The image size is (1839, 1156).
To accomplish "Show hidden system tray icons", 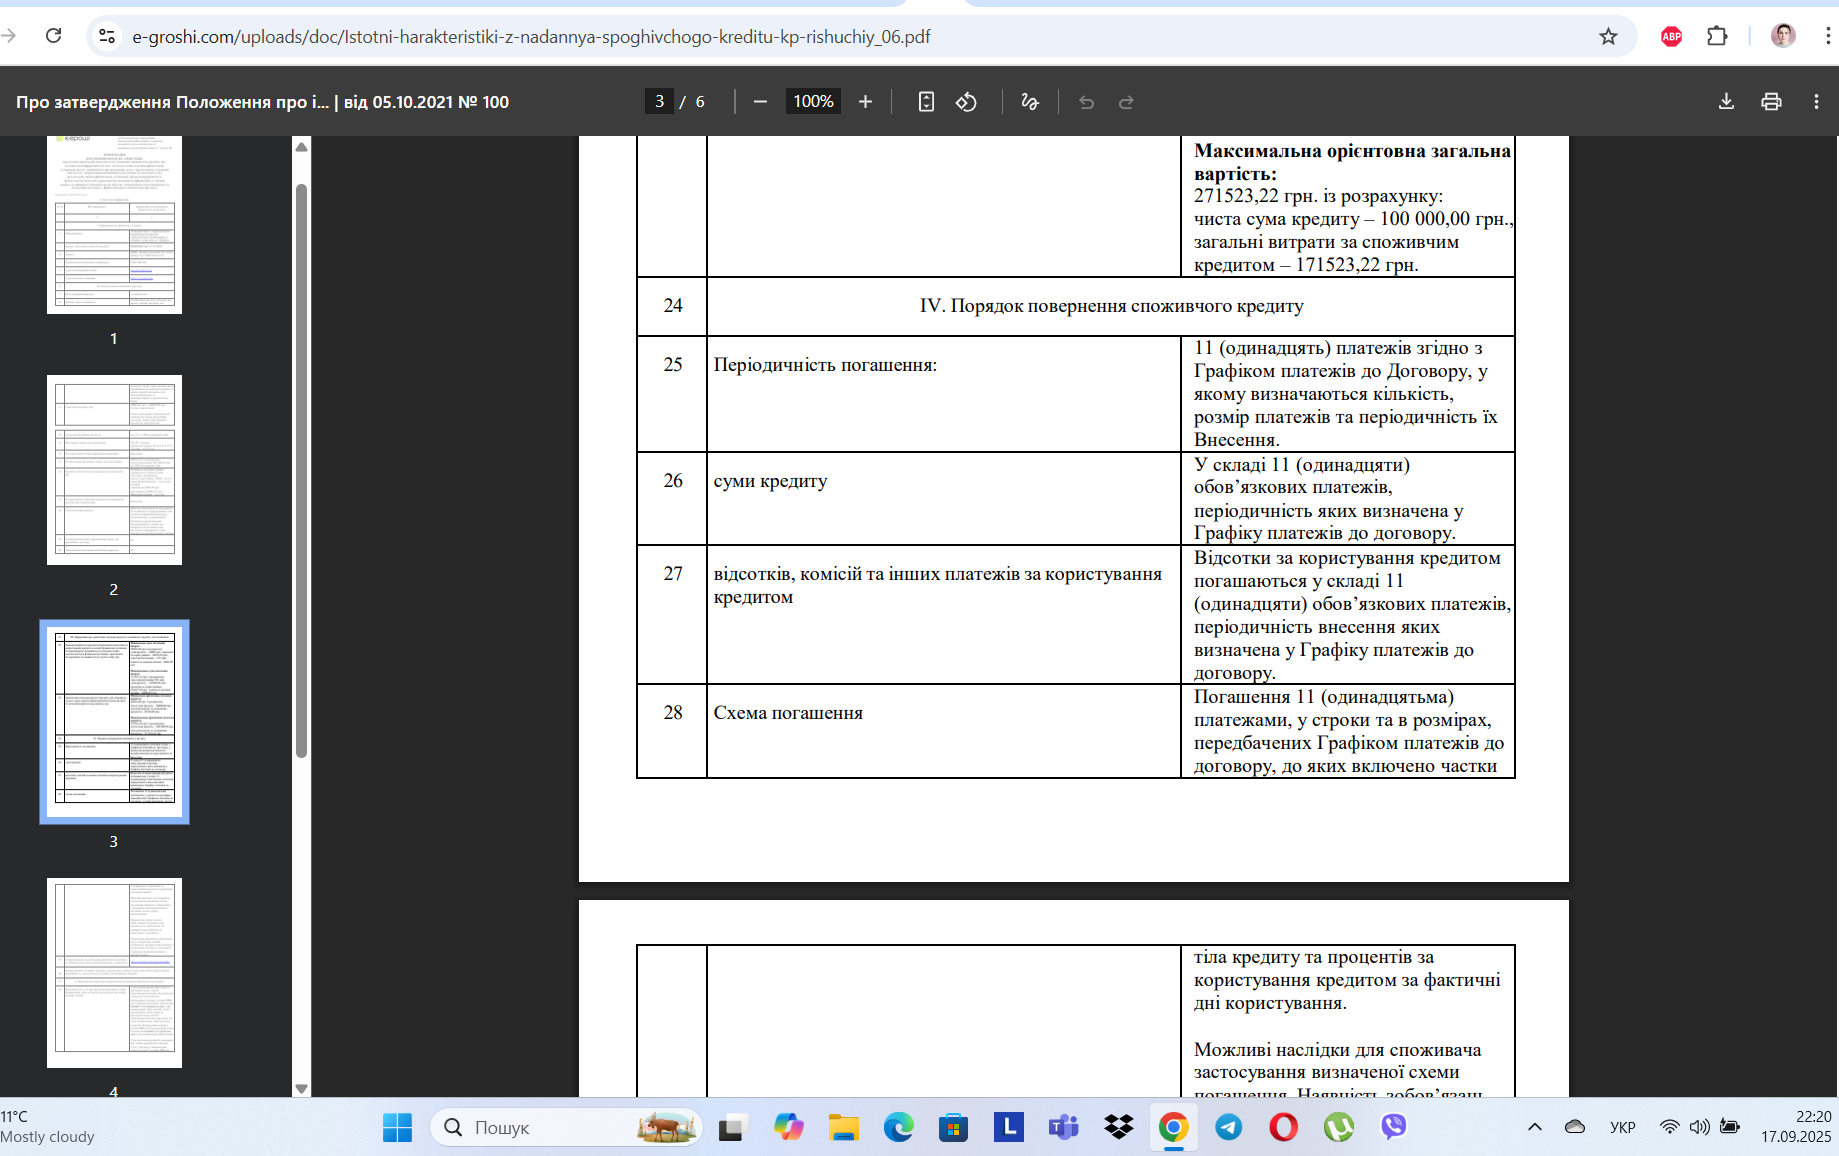I will coord(1534,1127).
